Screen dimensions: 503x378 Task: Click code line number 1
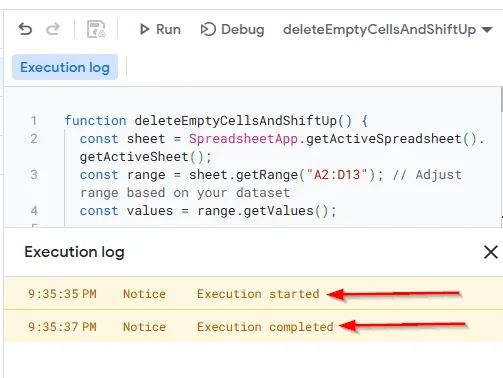[34, 121]
